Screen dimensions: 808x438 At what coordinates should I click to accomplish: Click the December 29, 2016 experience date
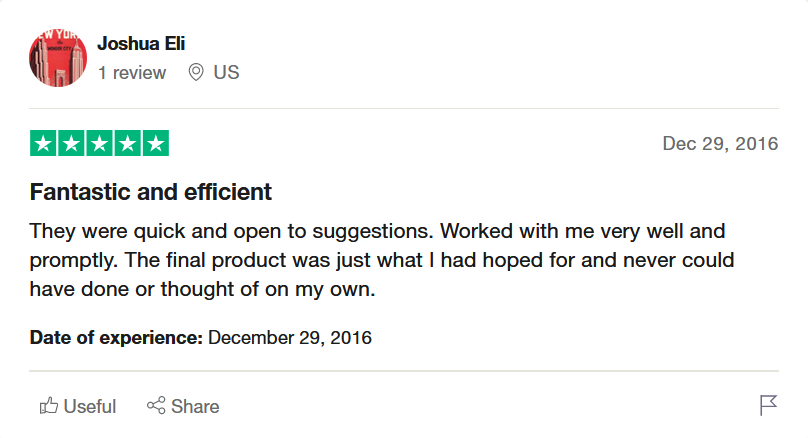(x=290, y=338)
